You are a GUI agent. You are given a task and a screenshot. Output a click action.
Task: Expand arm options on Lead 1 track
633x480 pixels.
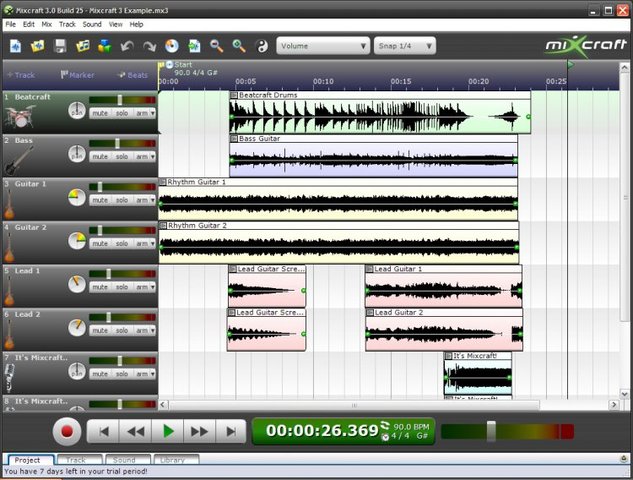click(153, 287)
